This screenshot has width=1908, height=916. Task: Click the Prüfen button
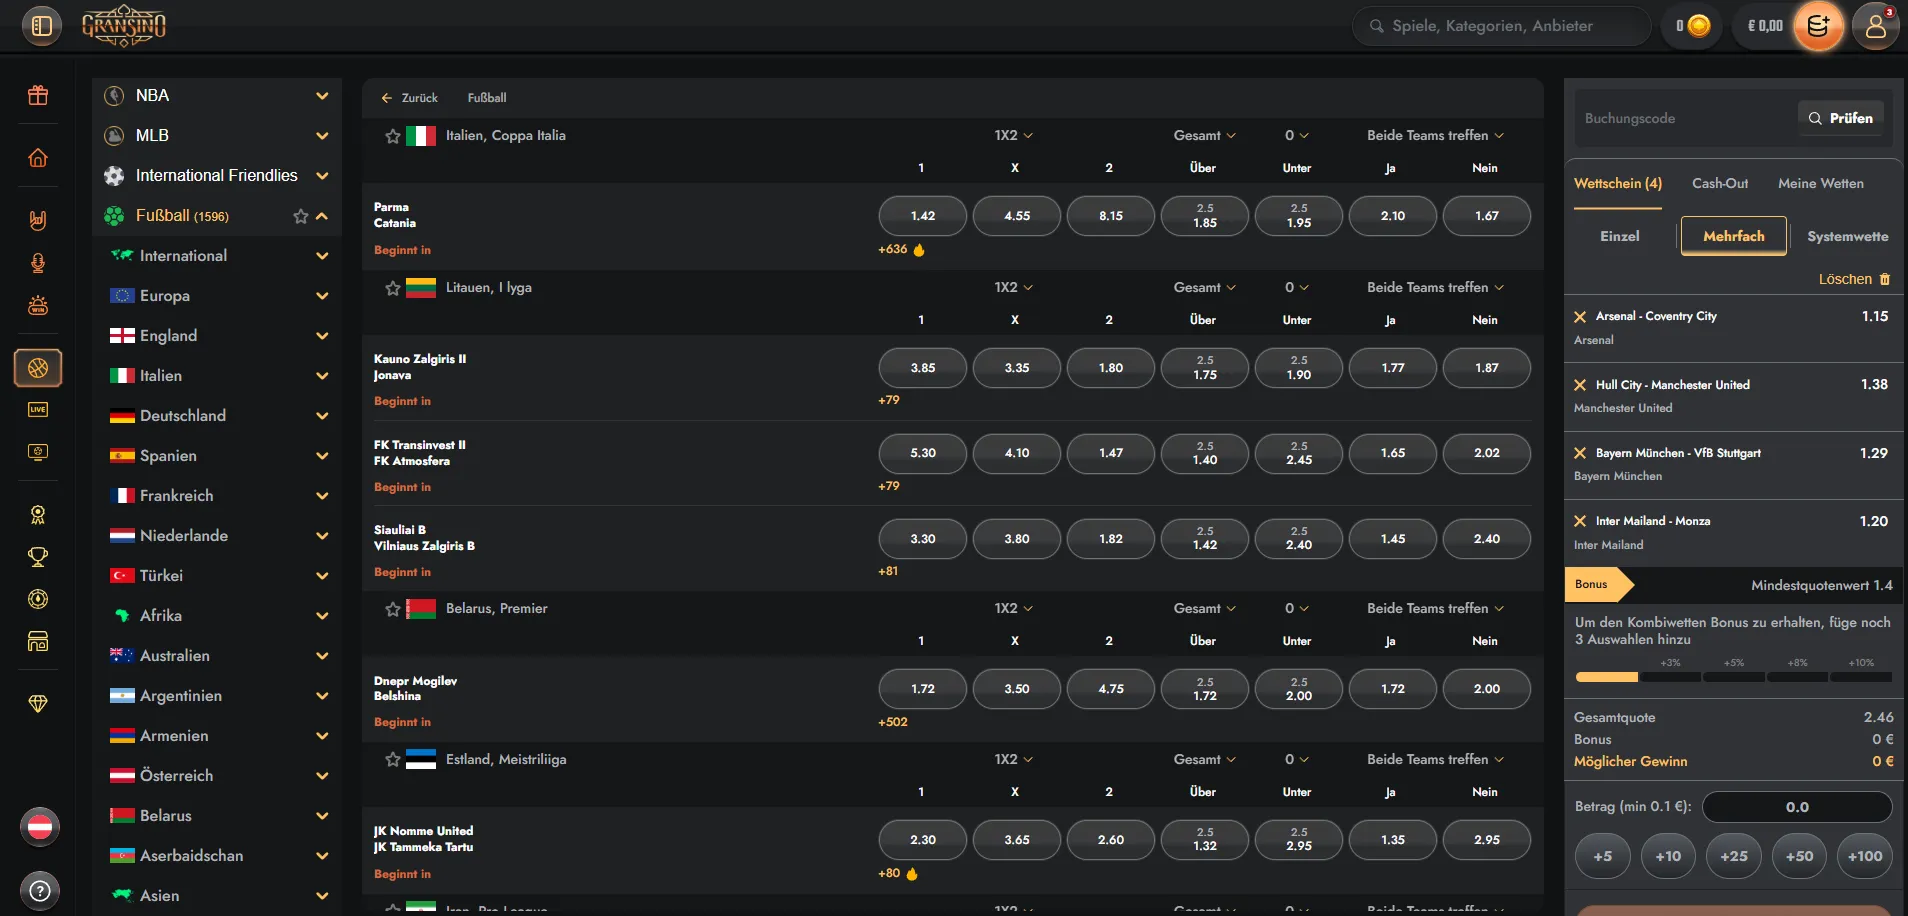click(1841, 118)
